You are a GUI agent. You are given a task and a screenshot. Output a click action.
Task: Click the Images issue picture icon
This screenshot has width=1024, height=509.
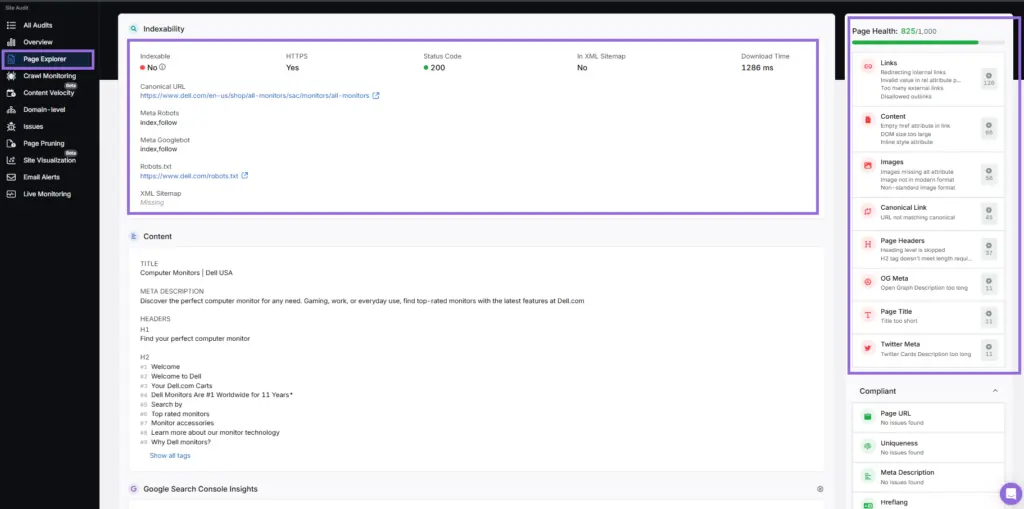[x=868, y=165]
